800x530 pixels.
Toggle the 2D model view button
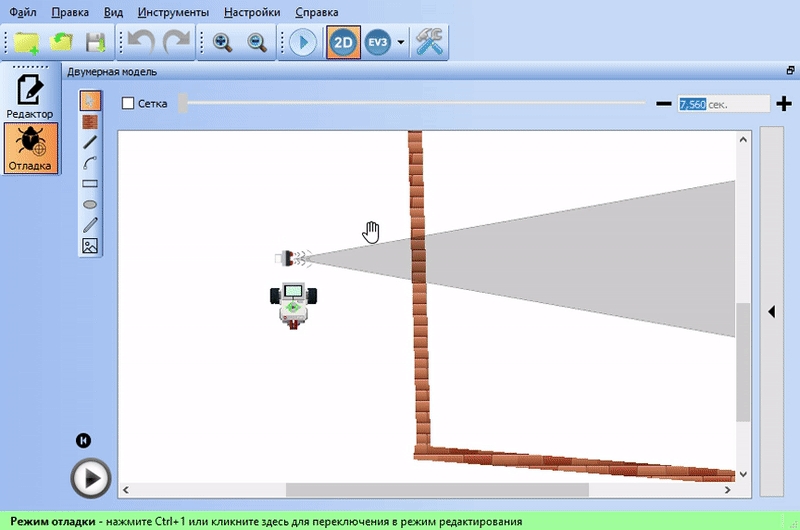[x=343, y=42]
